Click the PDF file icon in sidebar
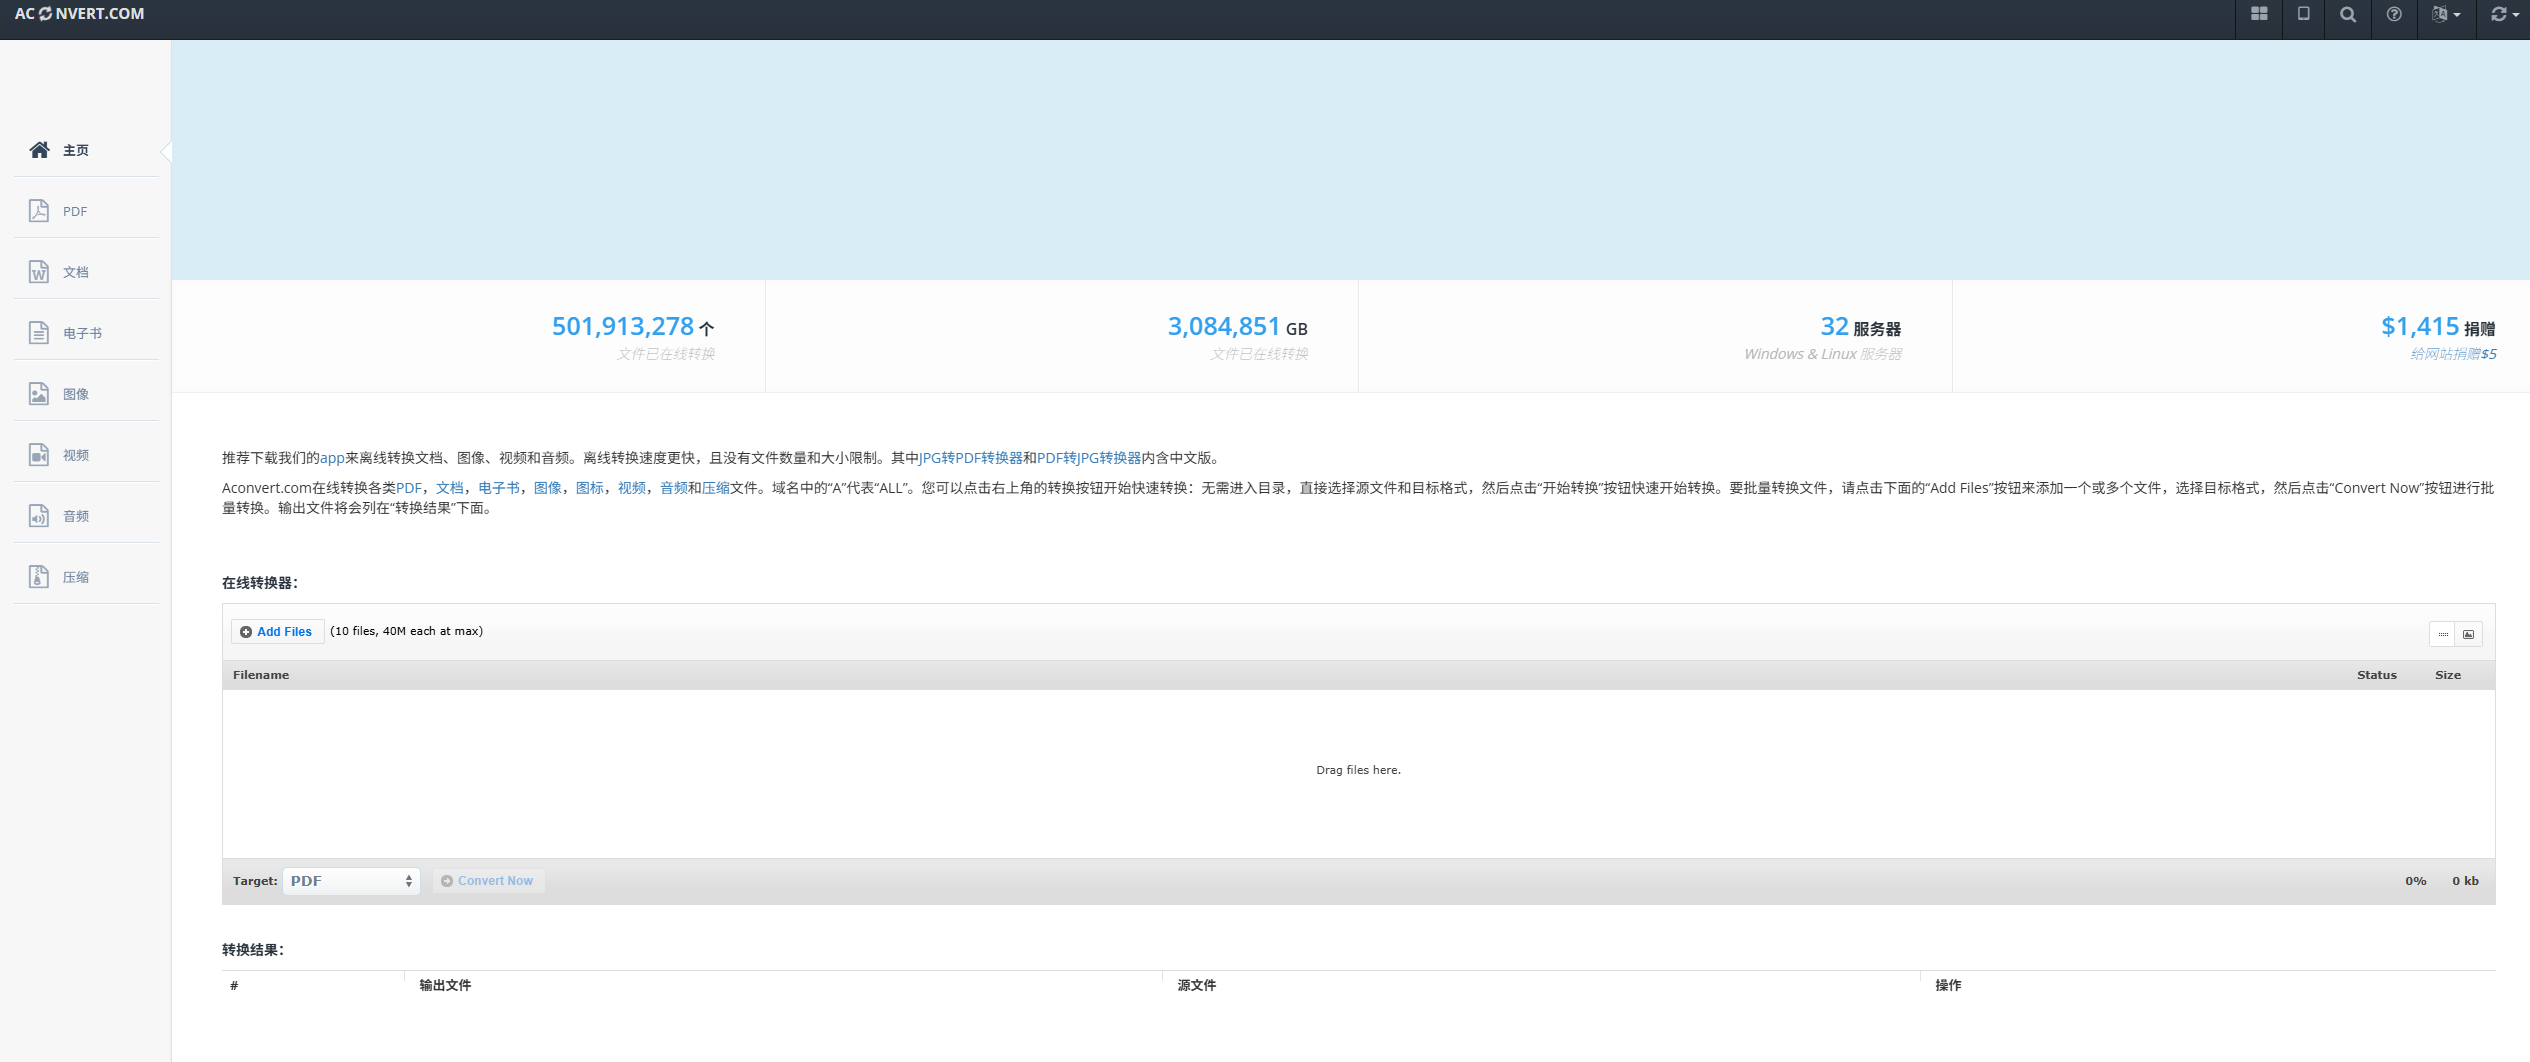This screenshot has width=2530, height=1062. [x=39, y=211]
